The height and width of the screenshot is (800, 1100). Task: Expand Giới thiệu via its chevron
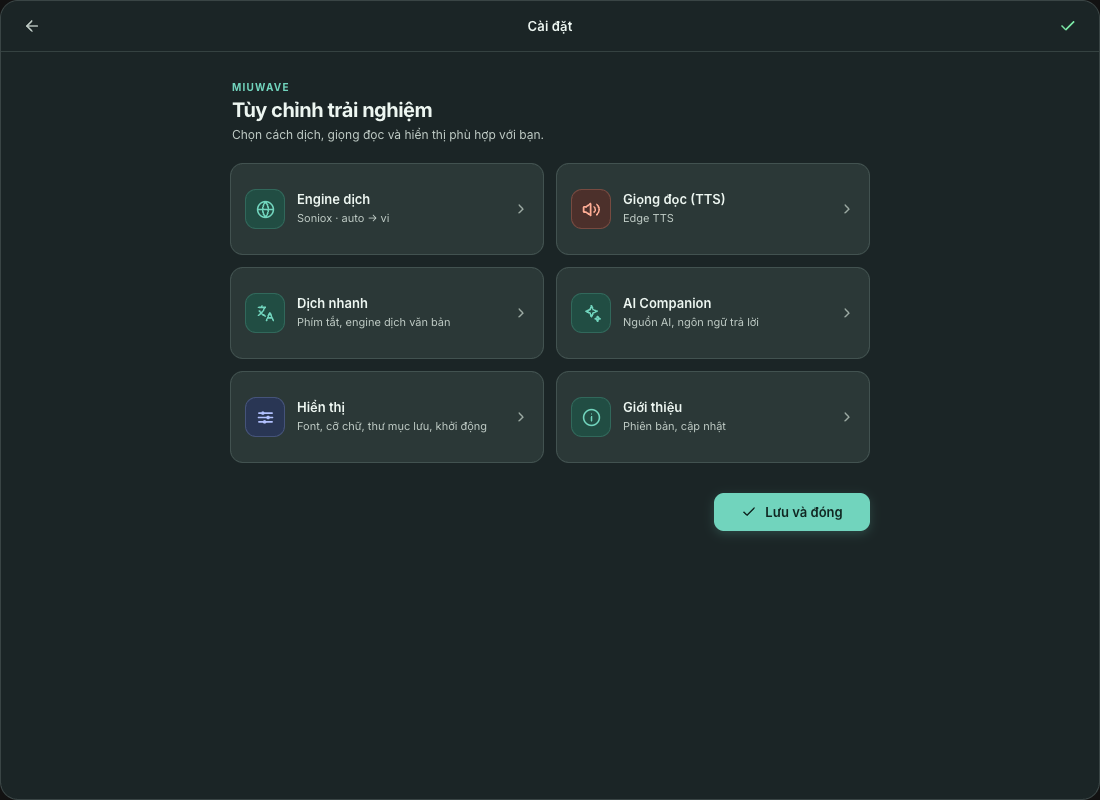coord(847,417)
